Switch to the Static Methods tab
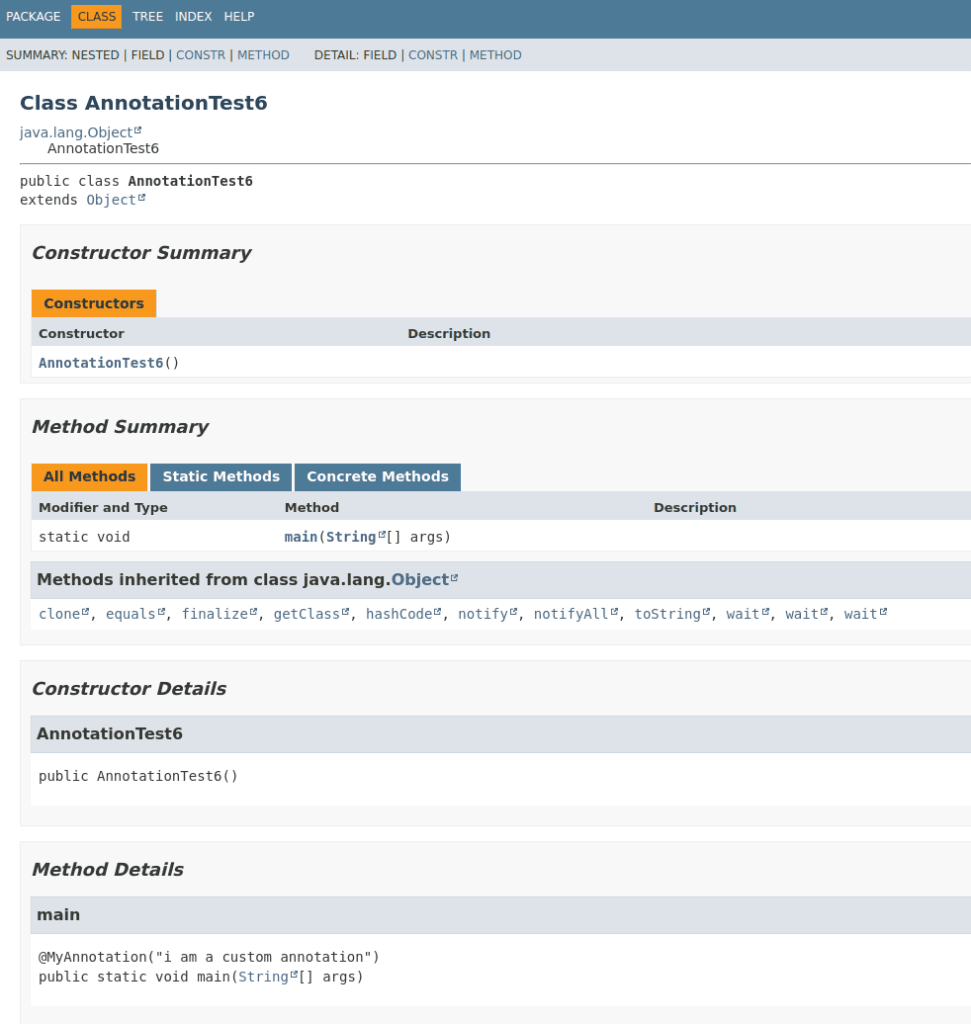 click(x=221, y=477)
